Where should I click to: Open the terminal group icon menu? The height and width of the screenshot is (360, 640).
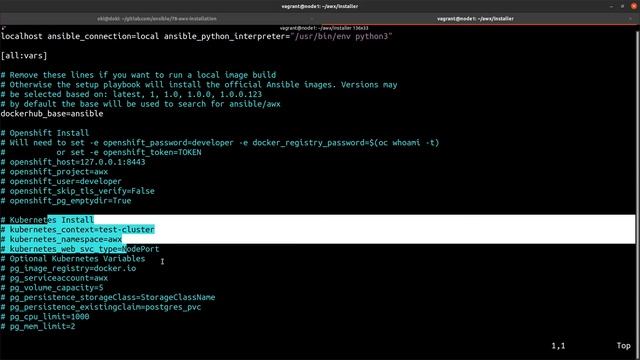click(3, 28)
